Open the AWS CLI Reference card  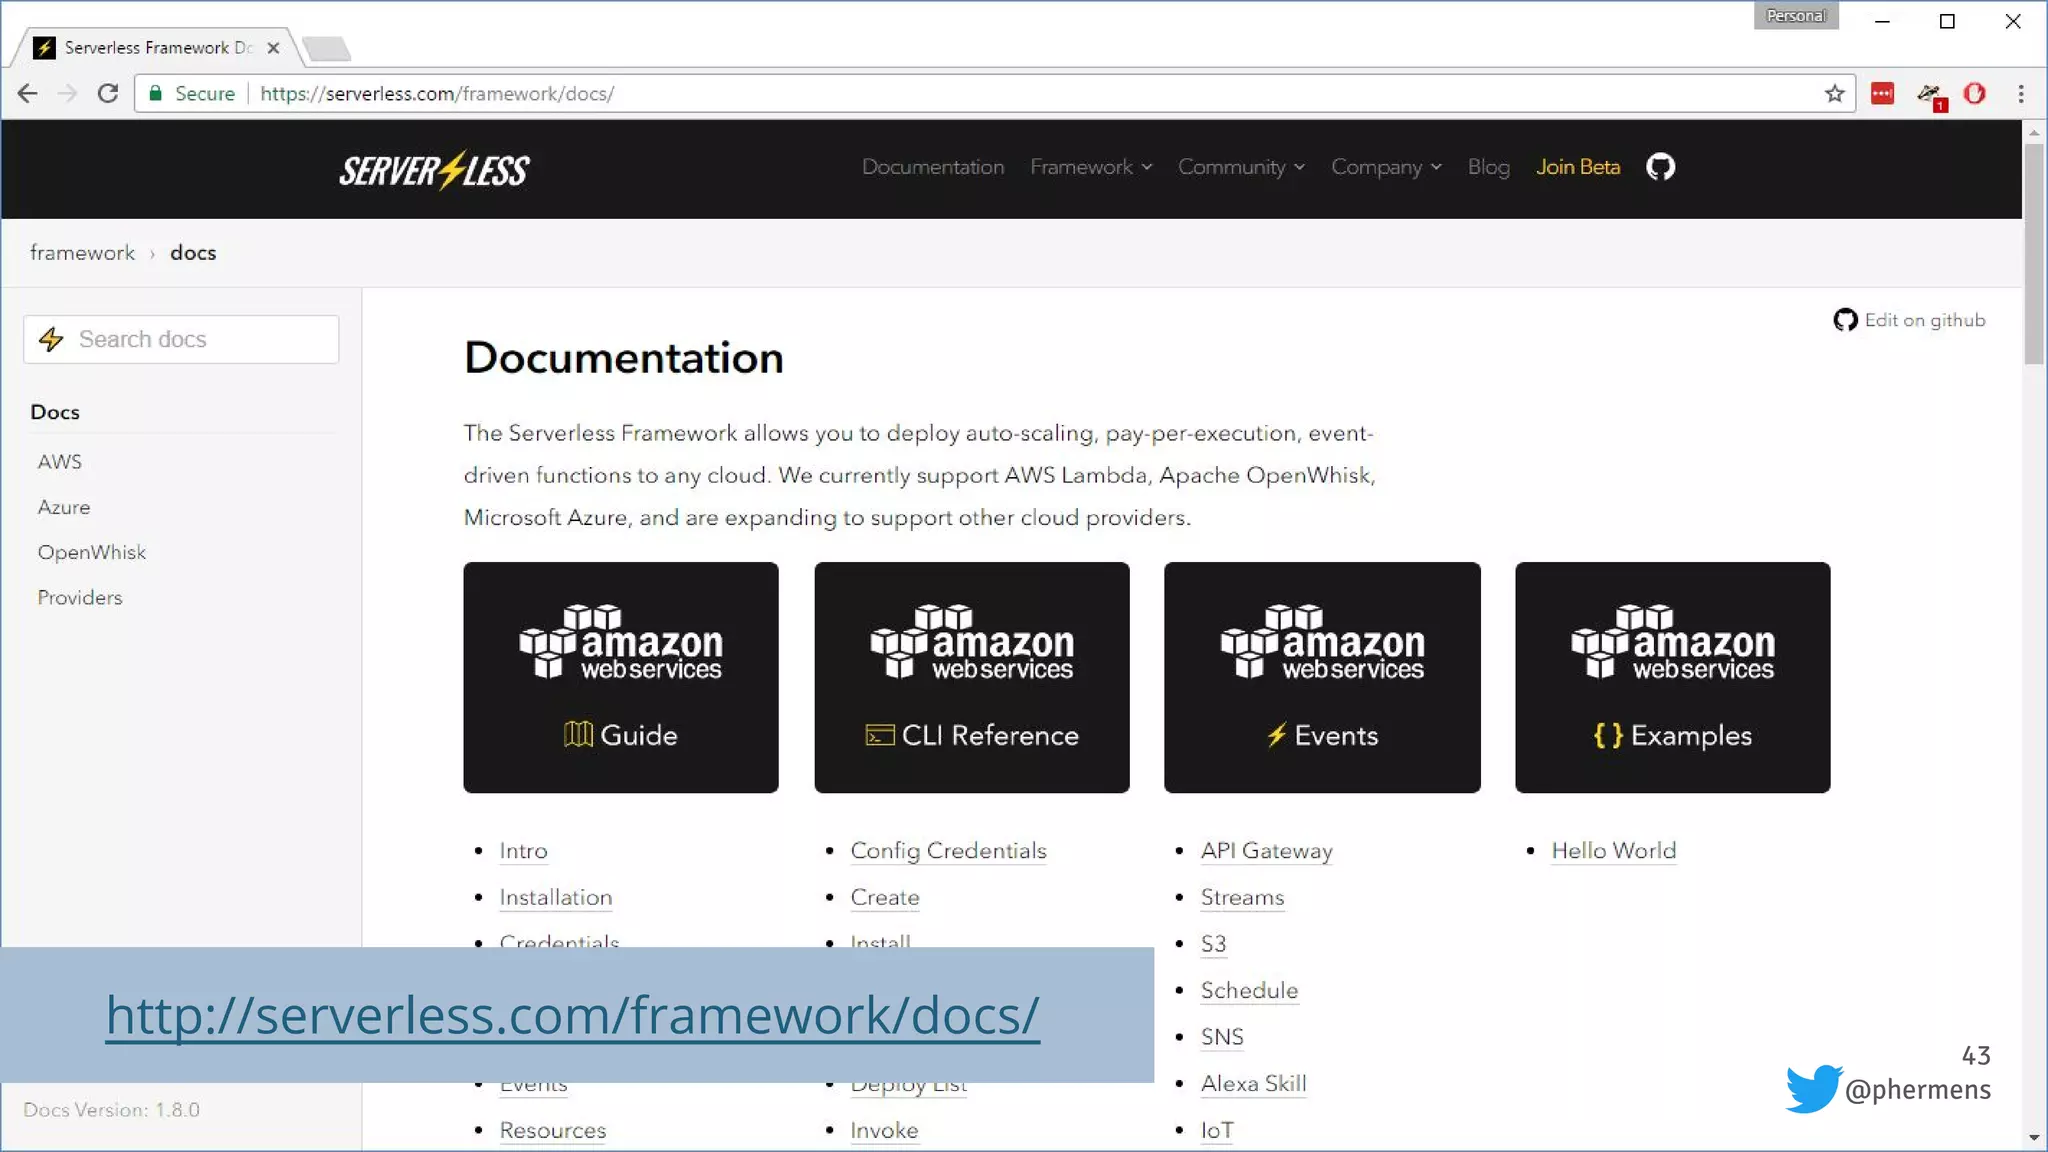click(972, 677)
